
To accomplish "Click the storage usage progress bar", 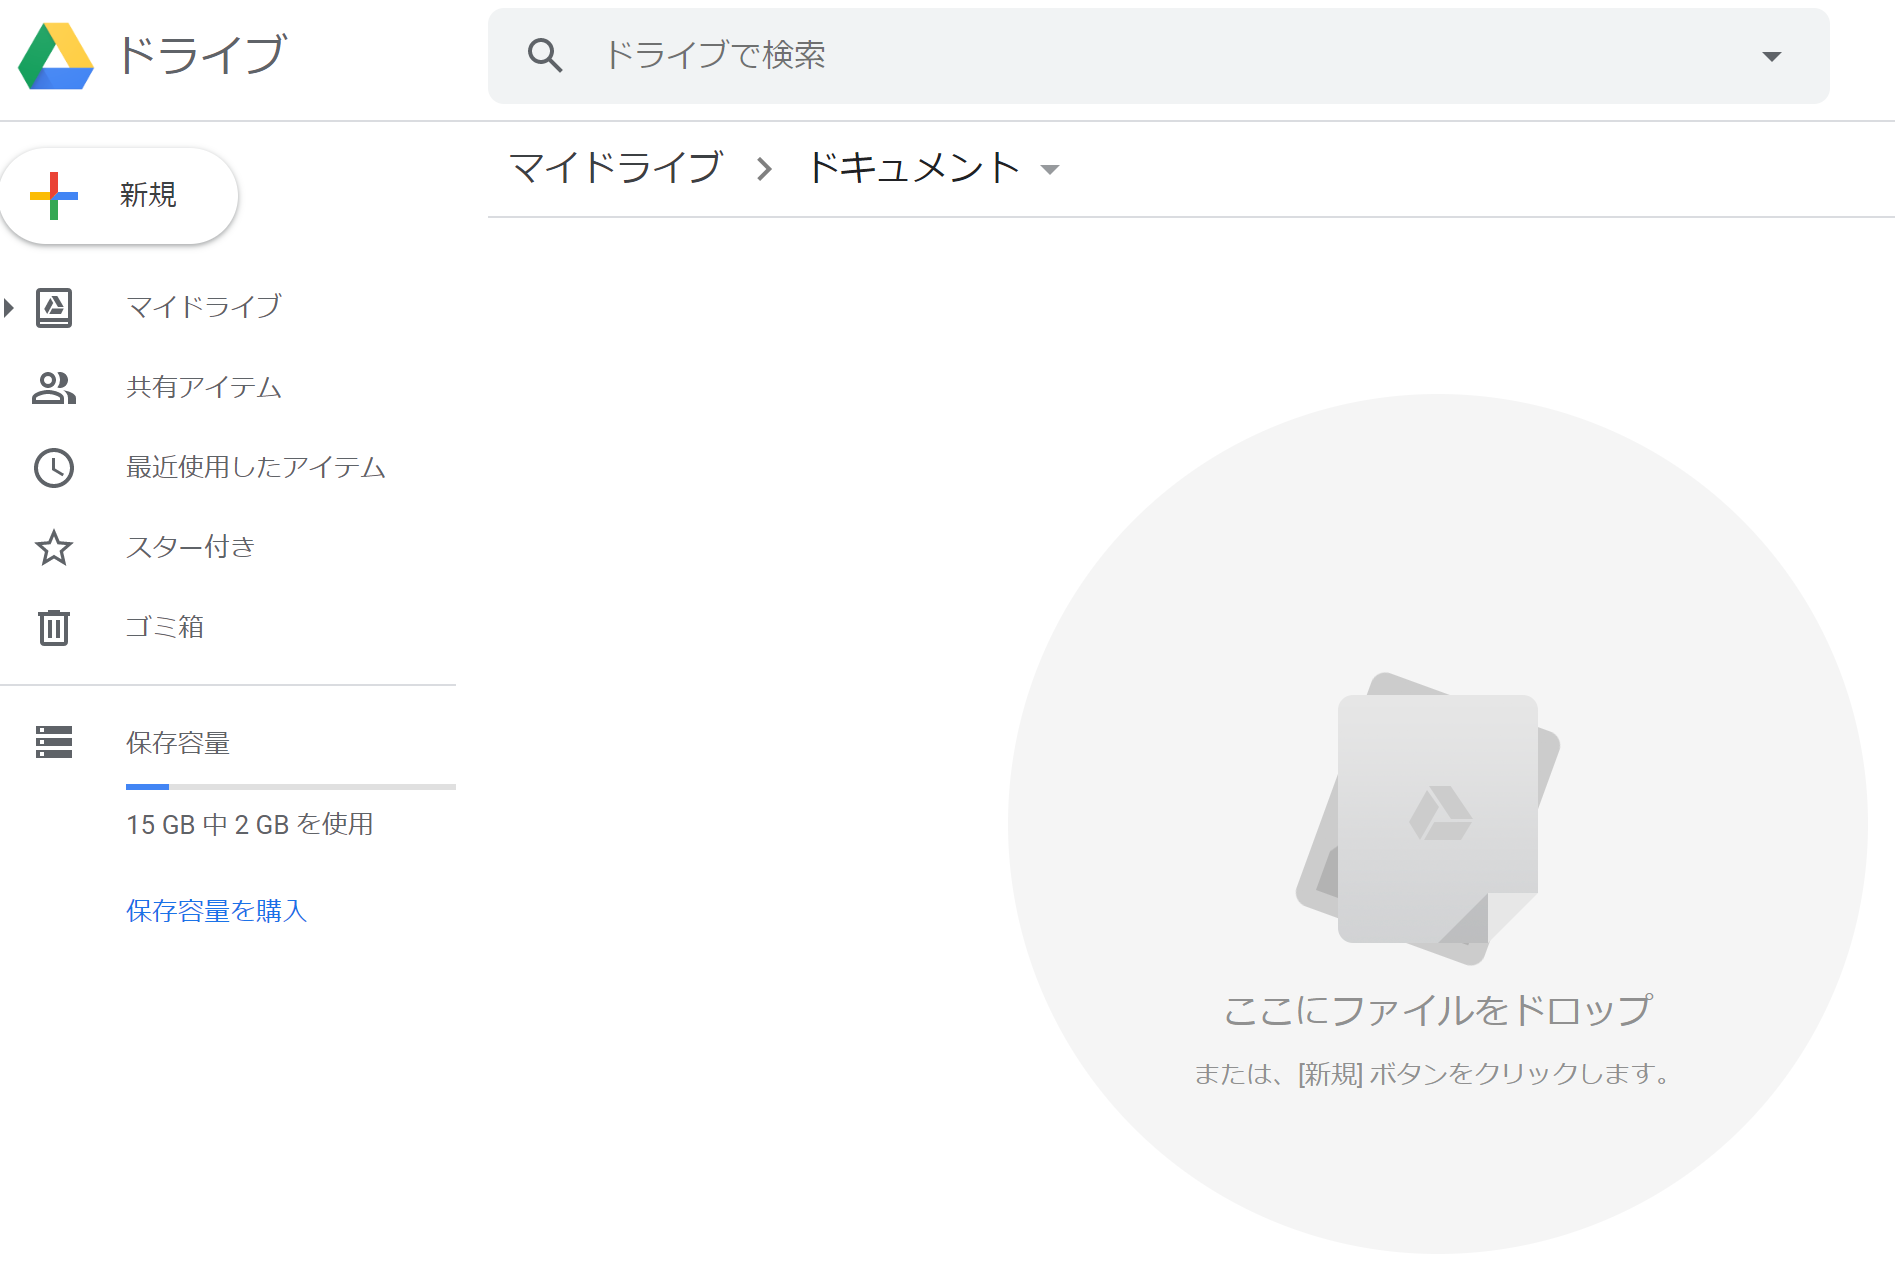I will click(x=290, y=787).
